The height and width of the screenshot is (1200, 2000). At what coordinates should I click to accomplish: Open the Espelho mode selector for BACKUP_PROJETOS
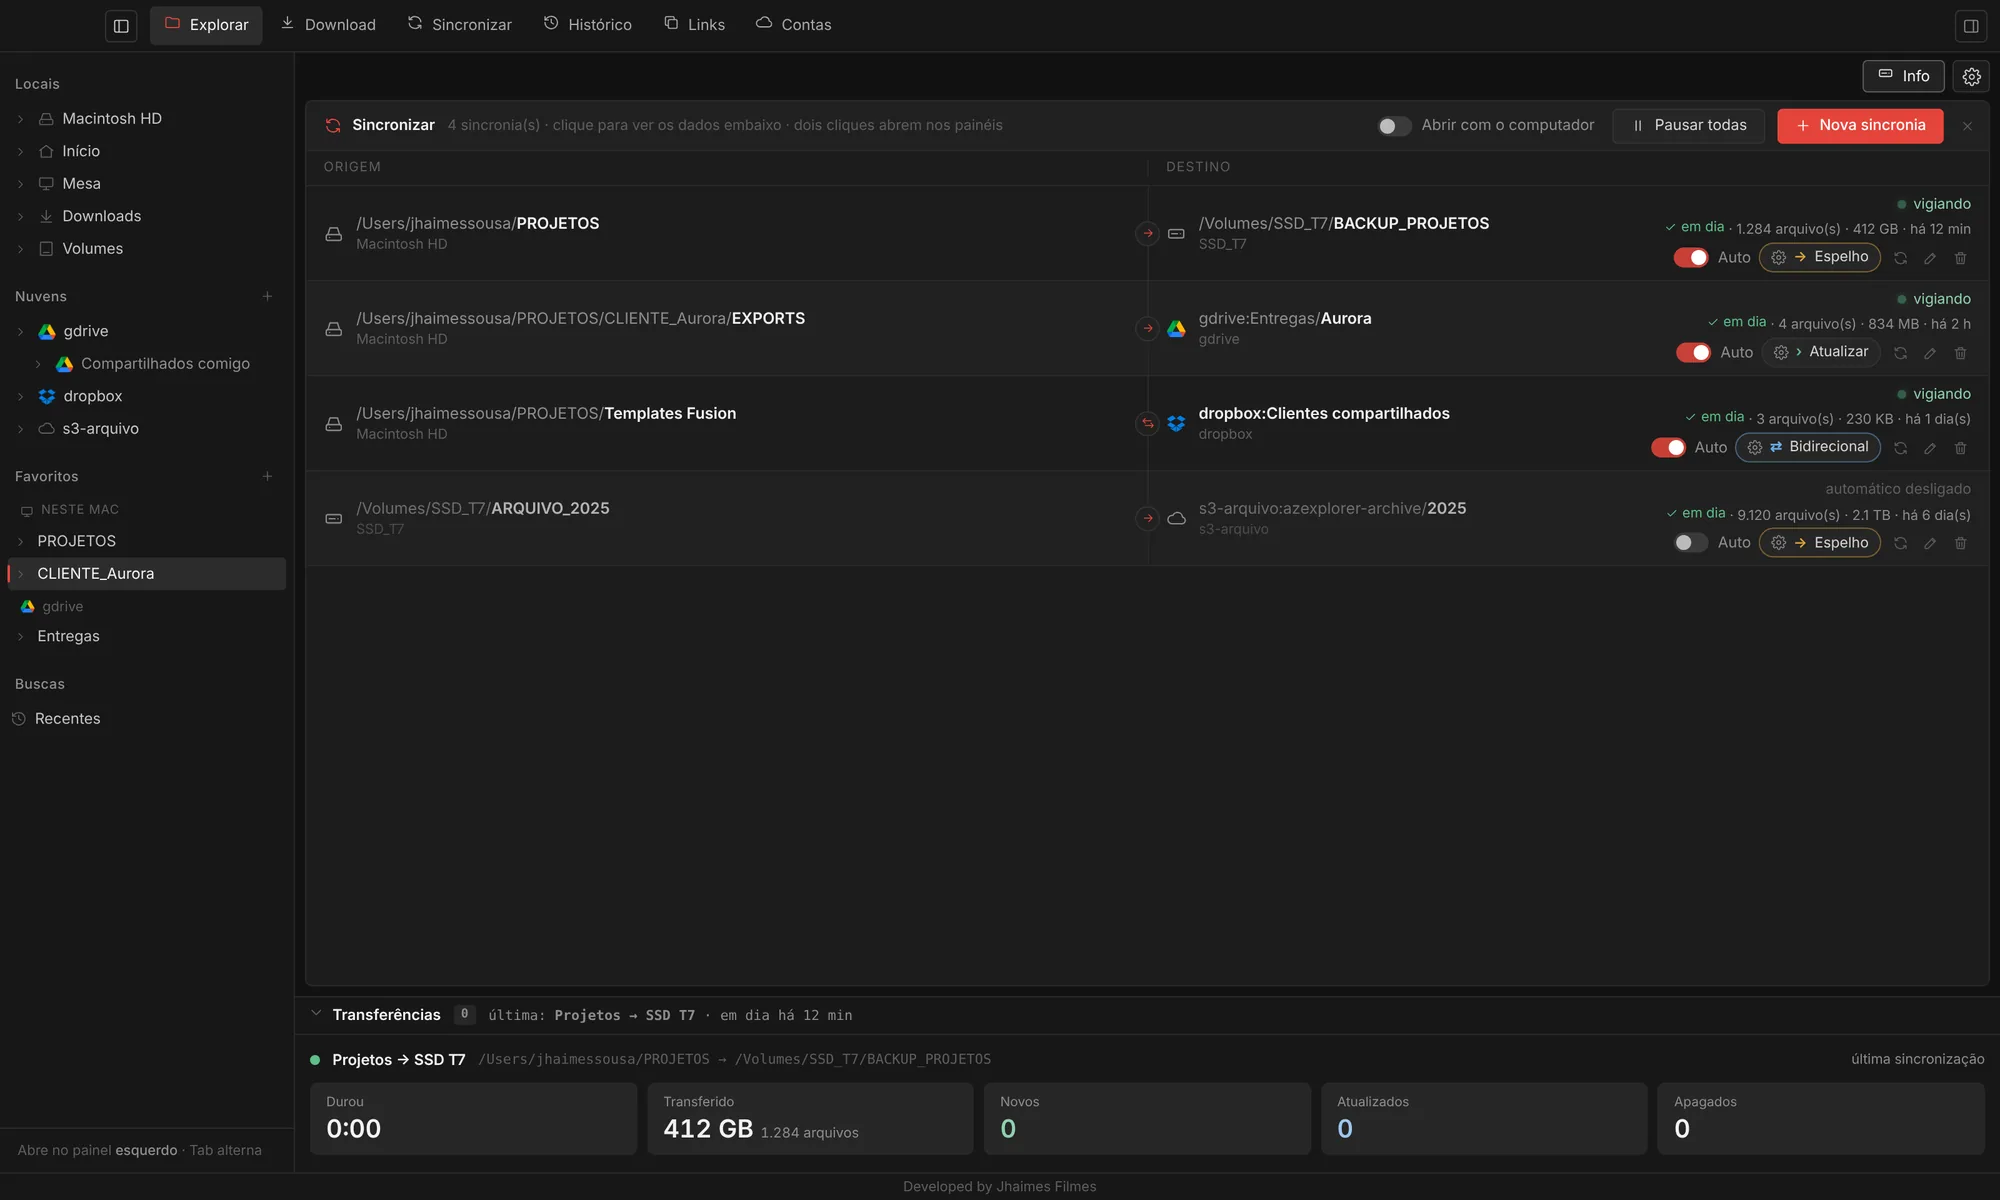pos(1820,257)
